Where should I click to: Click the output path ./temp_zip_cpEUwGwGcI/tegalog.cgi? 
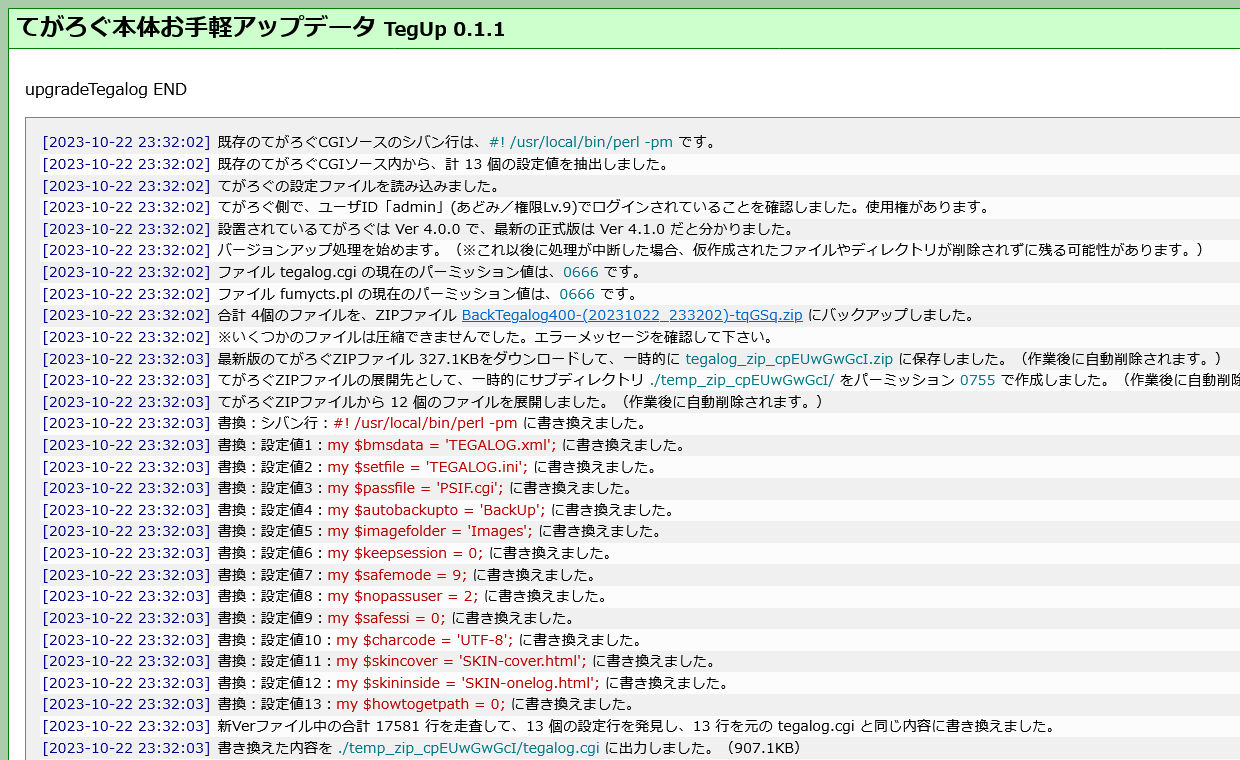(x=468, y=748)
